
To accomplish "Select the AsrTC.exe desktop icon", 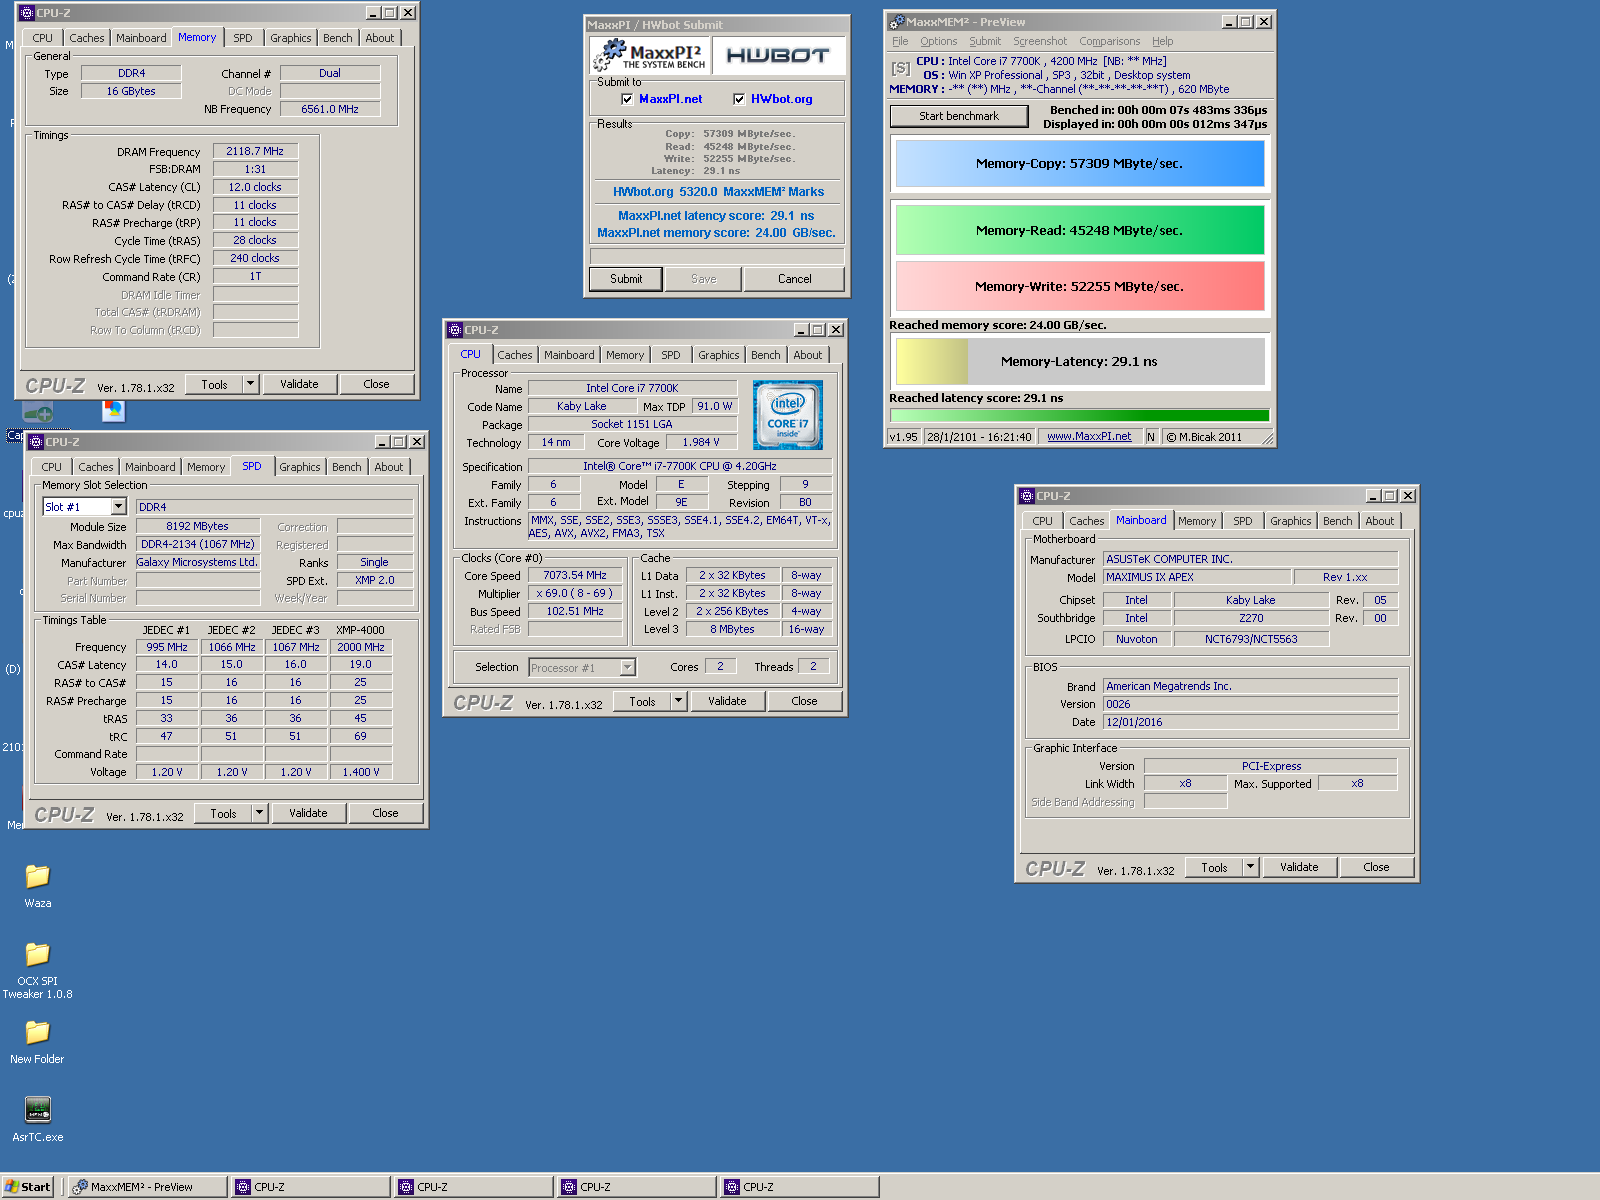I will [37, 1110].
